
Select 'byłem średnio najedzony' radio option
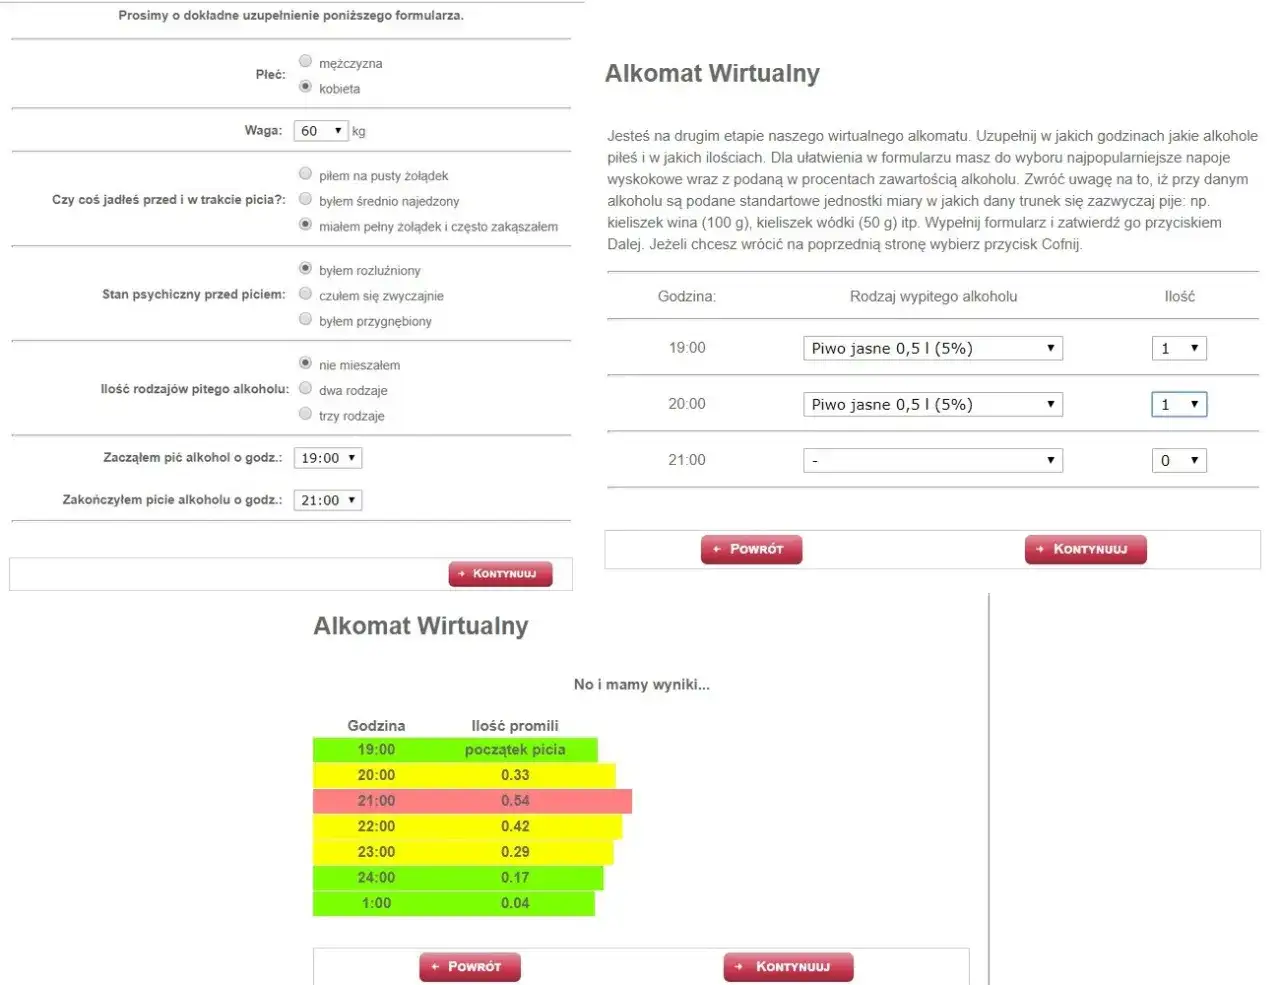(306, 200)
